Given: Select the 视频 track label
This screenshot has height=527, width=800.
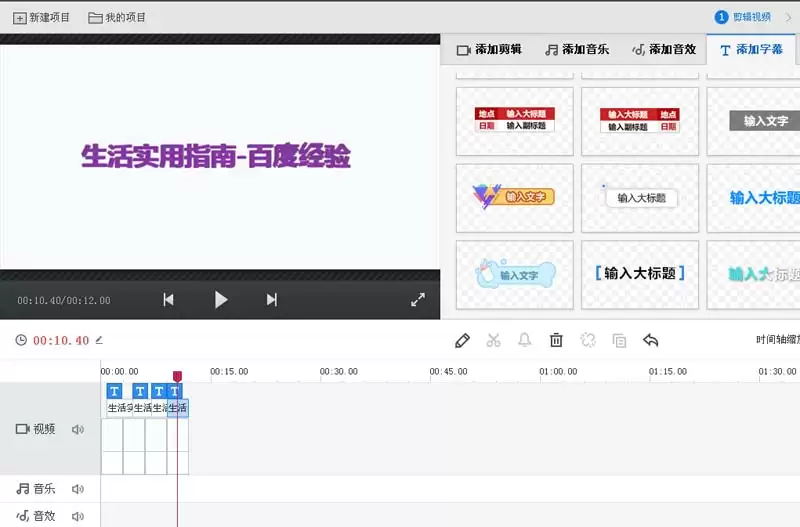Looking at the screenshot, I should tap(36, 429).
